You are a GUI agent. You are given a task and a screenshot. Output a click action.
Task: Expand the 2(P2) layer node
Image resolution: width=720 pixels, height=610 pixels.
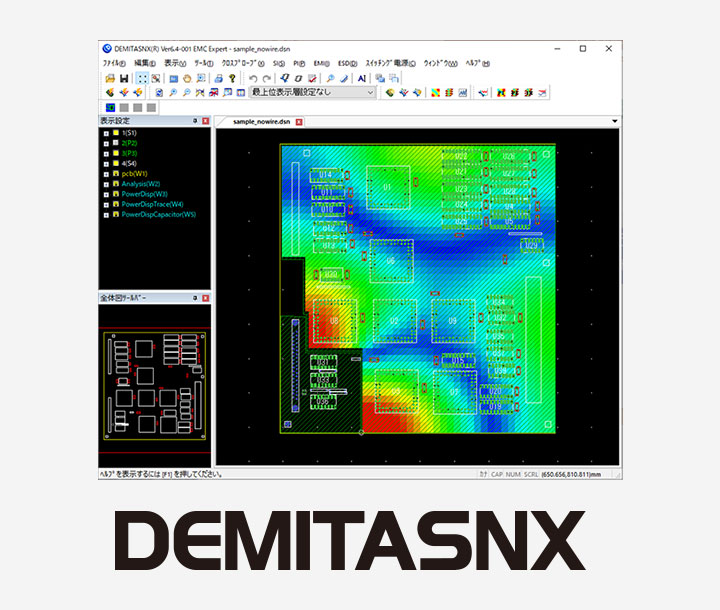pos(106,144)
